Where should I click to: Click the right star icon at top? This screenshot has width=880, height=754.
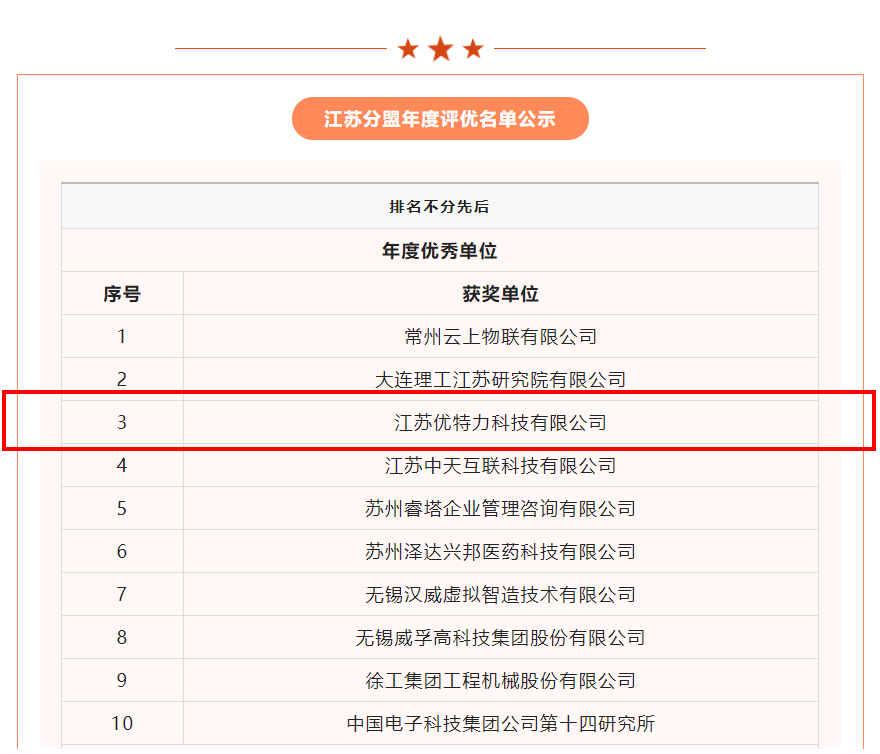[473, 49]
